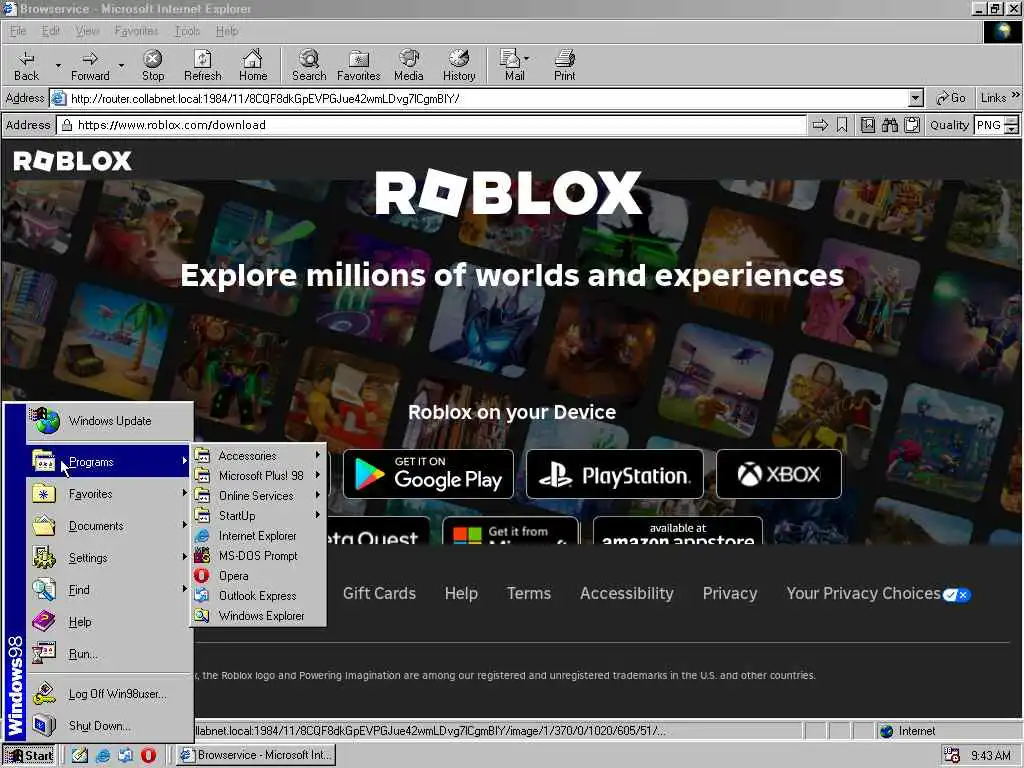Screen dimensions: 1024x768
Task: Expand the Accessories submenu
Action: pos(259,456)
